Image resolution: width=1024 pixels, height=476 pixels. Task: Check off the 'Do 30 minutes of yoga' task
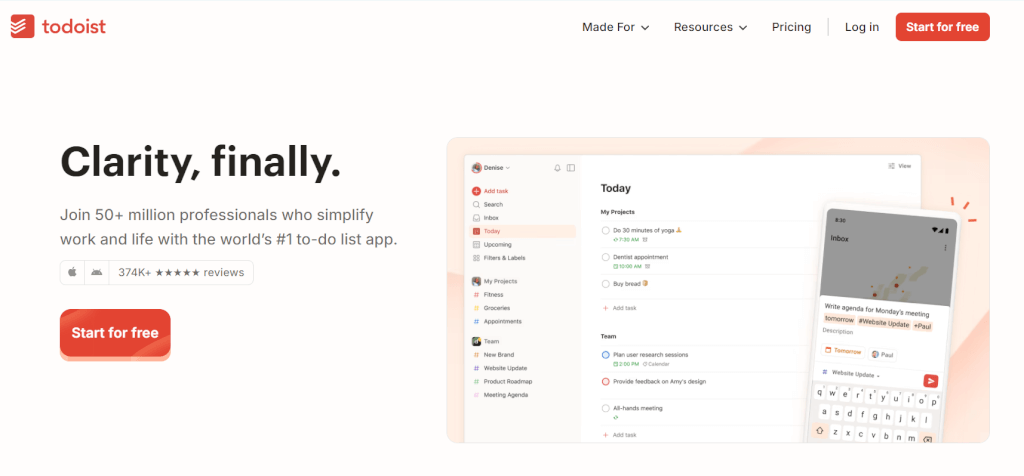(x=606, y=230)
